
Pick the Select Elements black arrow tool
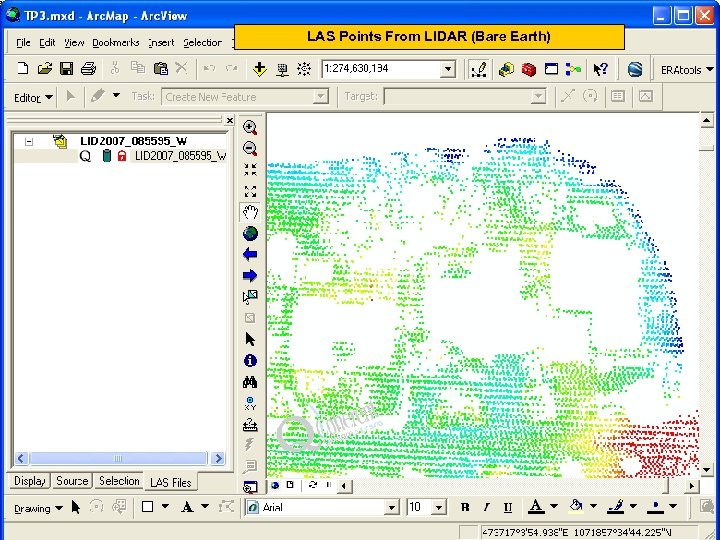click(250, 339)
